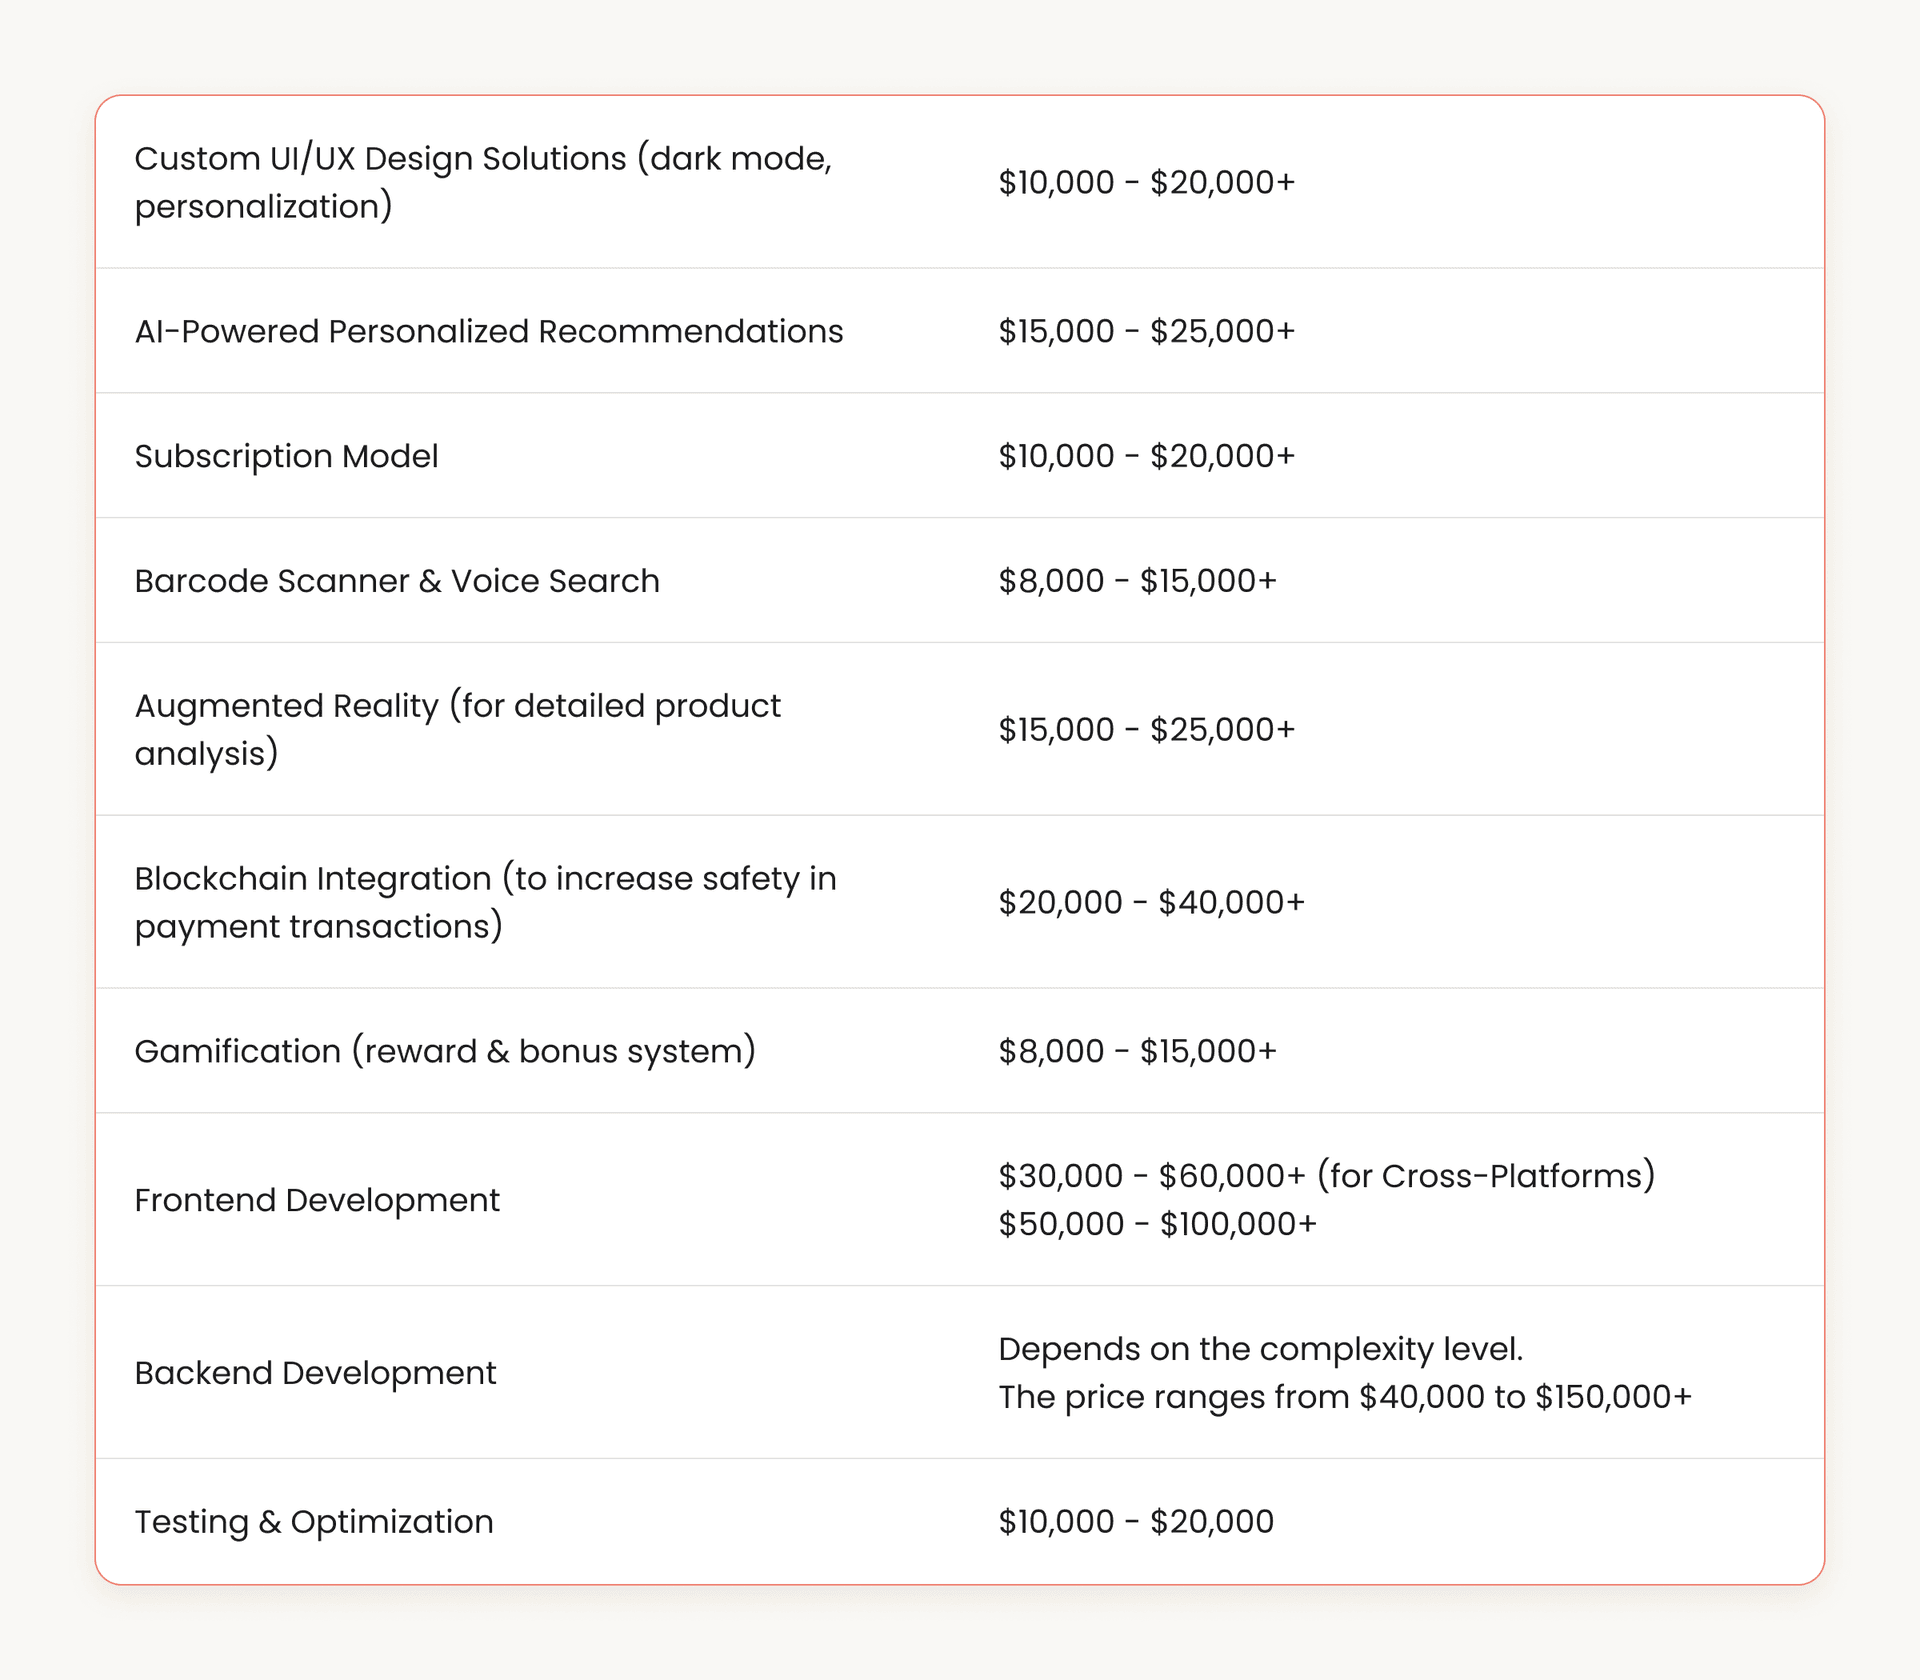Click the $10,000 - $20,000+ price beside Custom UI/UX

(x=1147, y=182)
